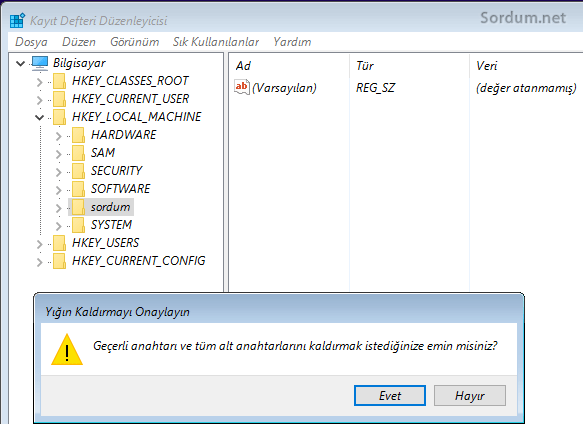Screen dimensions: 583x424
Task: Click the SECURITY folder icon
Action: tap(78, 171)
